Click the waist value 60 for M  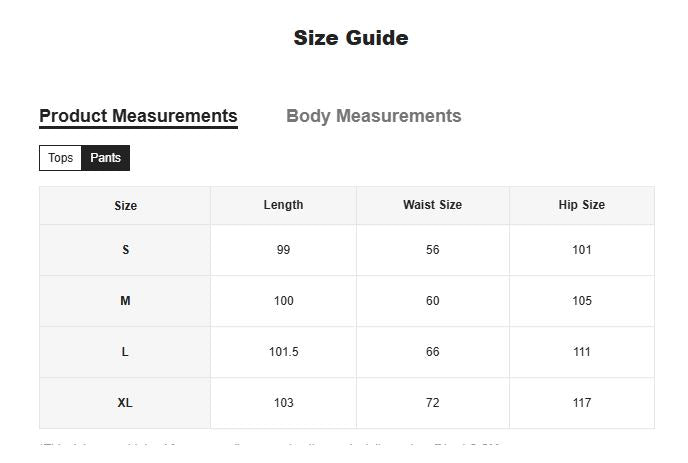tap(433, 301)
